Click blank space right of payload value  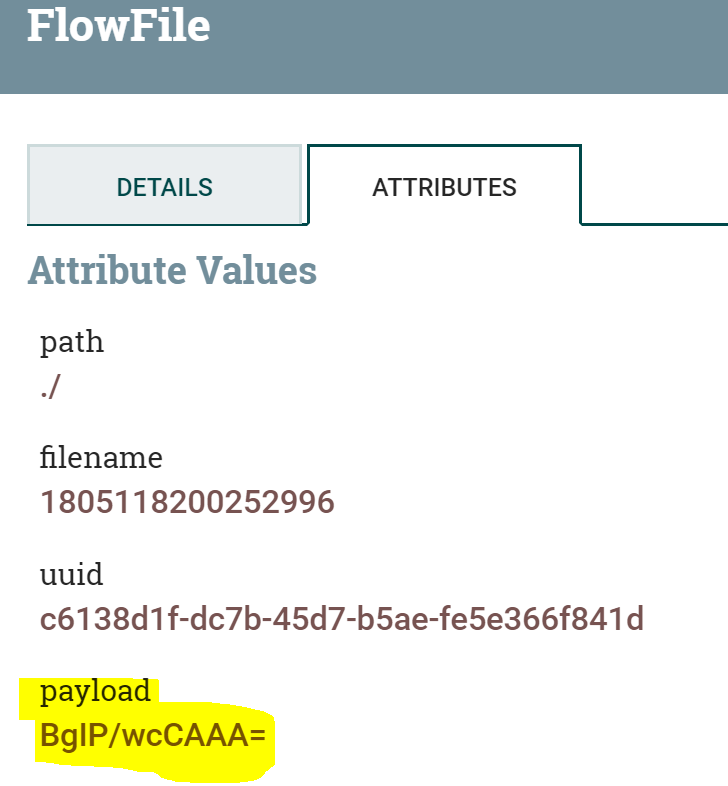click(x=500, y=736)
